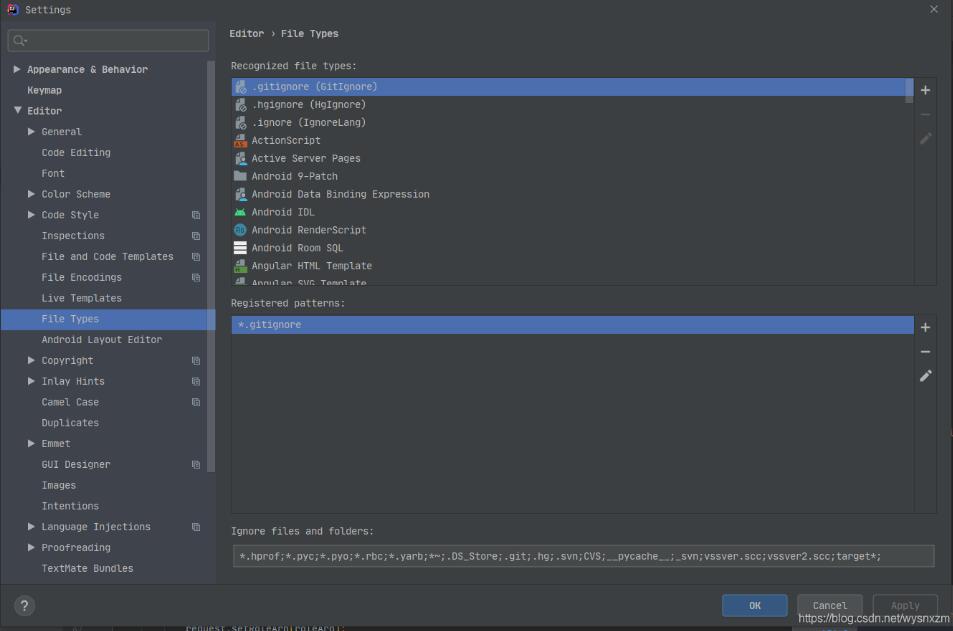Screen dimensions: 953x631
Task: Click the copy icon next to Inspections
Action: [196, 236]
